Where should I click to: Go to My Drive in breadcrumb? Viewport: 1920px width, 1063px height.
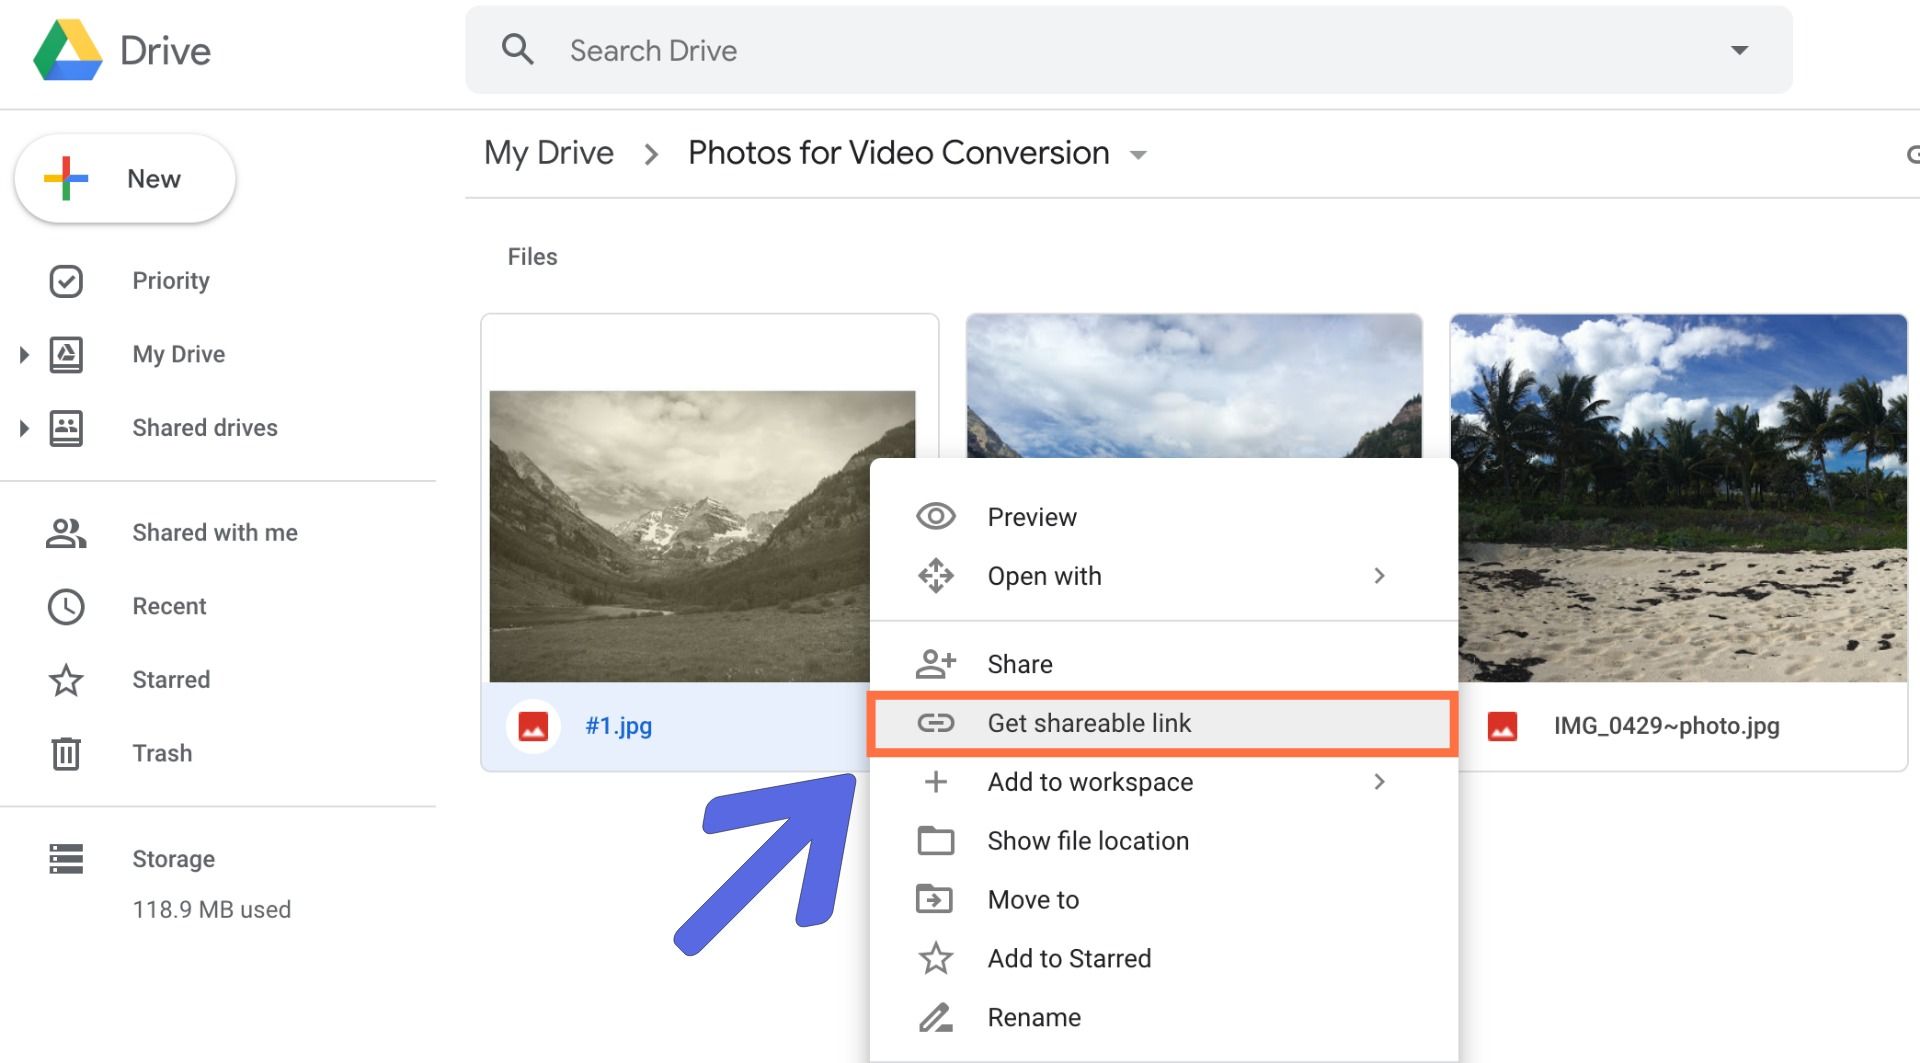549,153
